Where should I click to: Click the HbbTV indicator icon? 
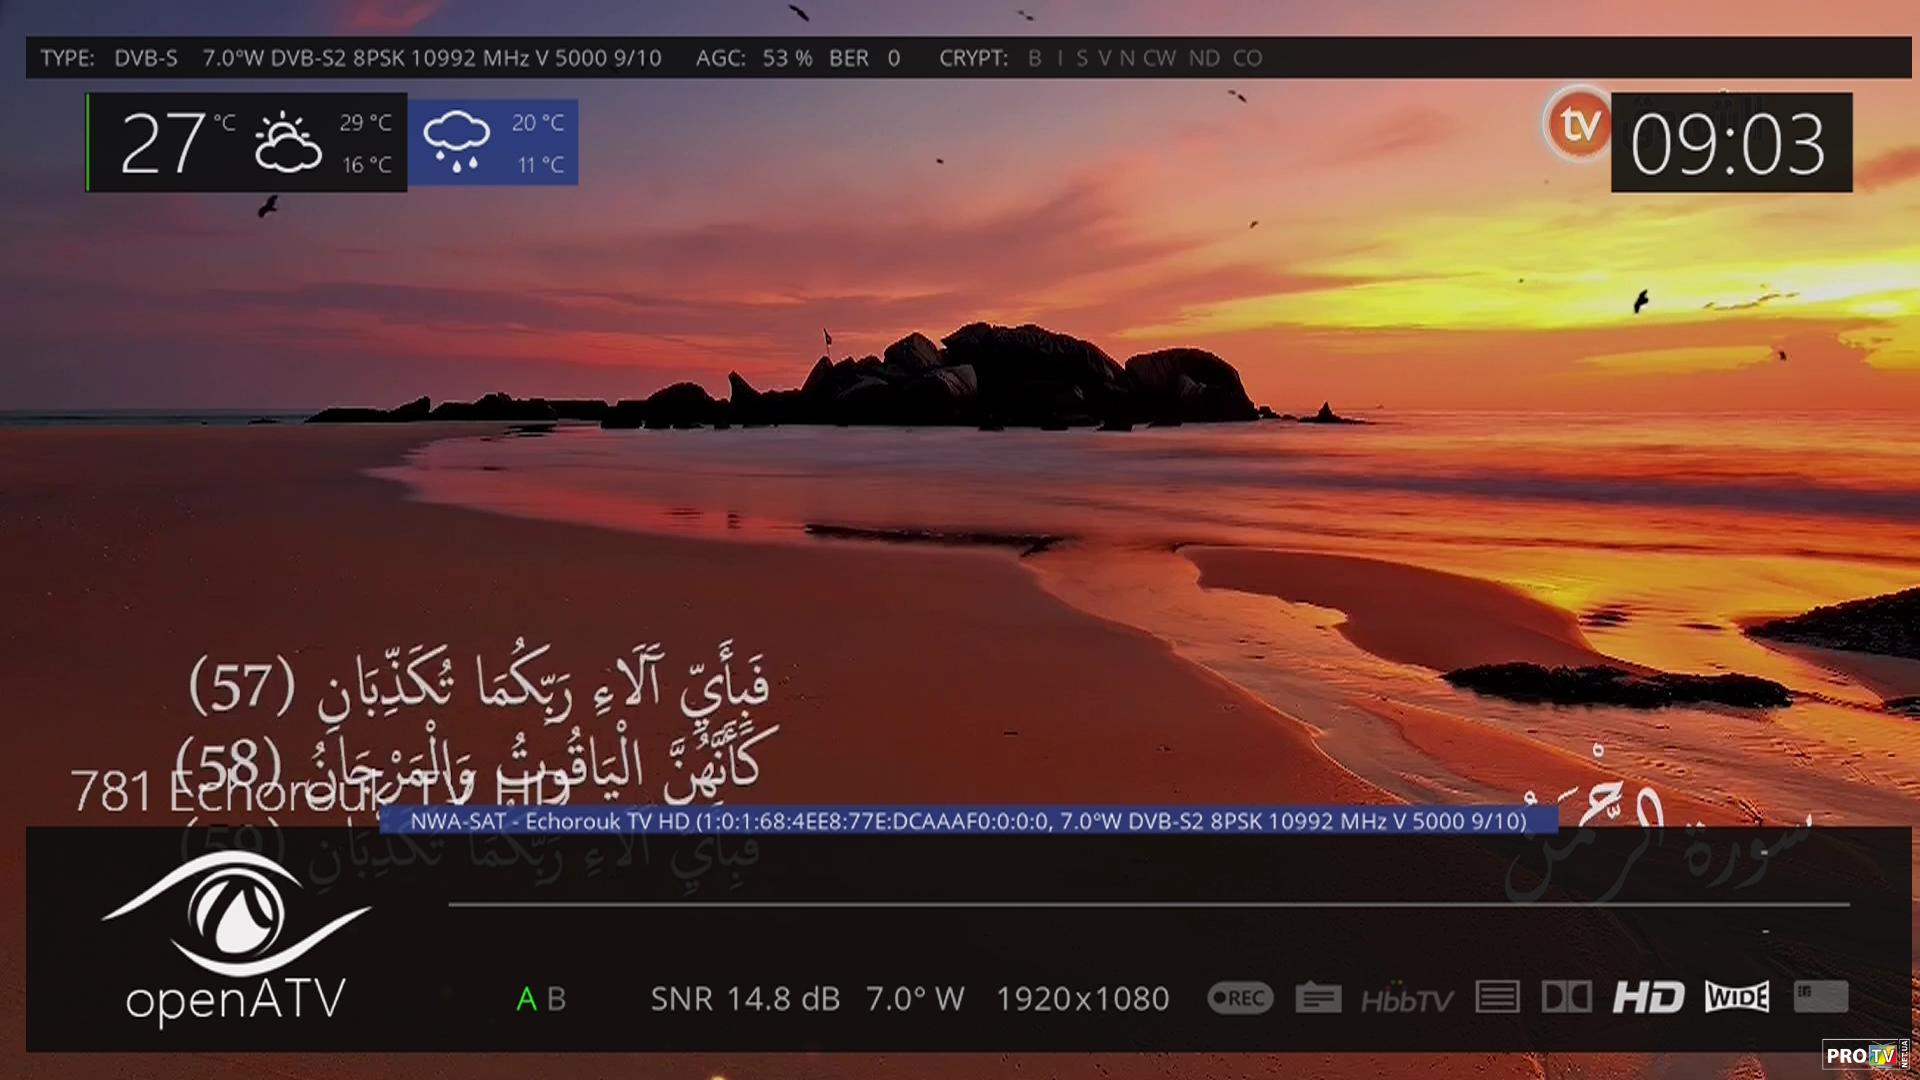point(1407,999)
